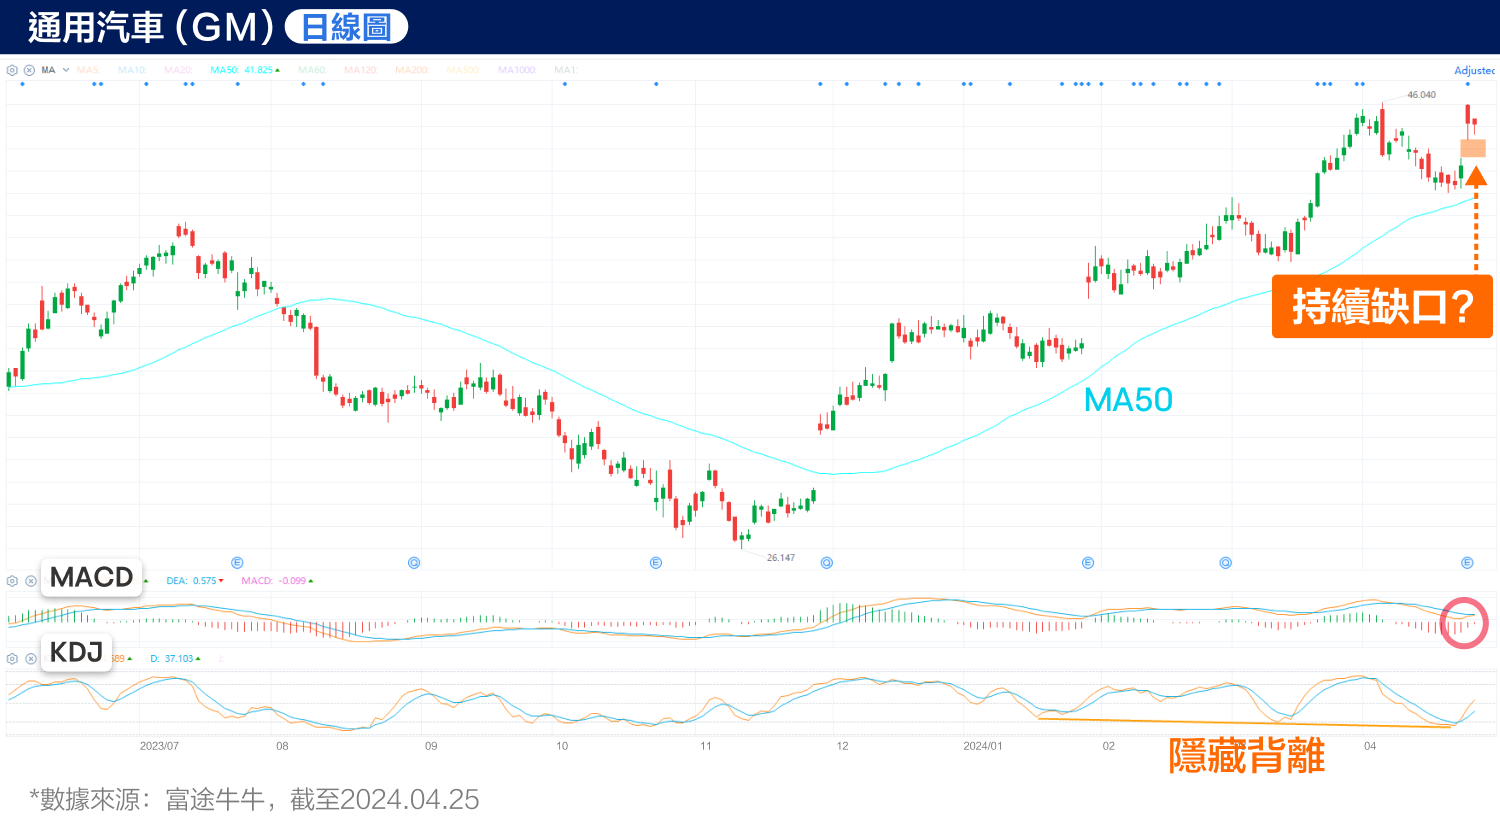Click the 'Q' dividend marker near December
The width and height of the screenshot is (1500, 839).
pyautogui.click(x=825, y=562)
